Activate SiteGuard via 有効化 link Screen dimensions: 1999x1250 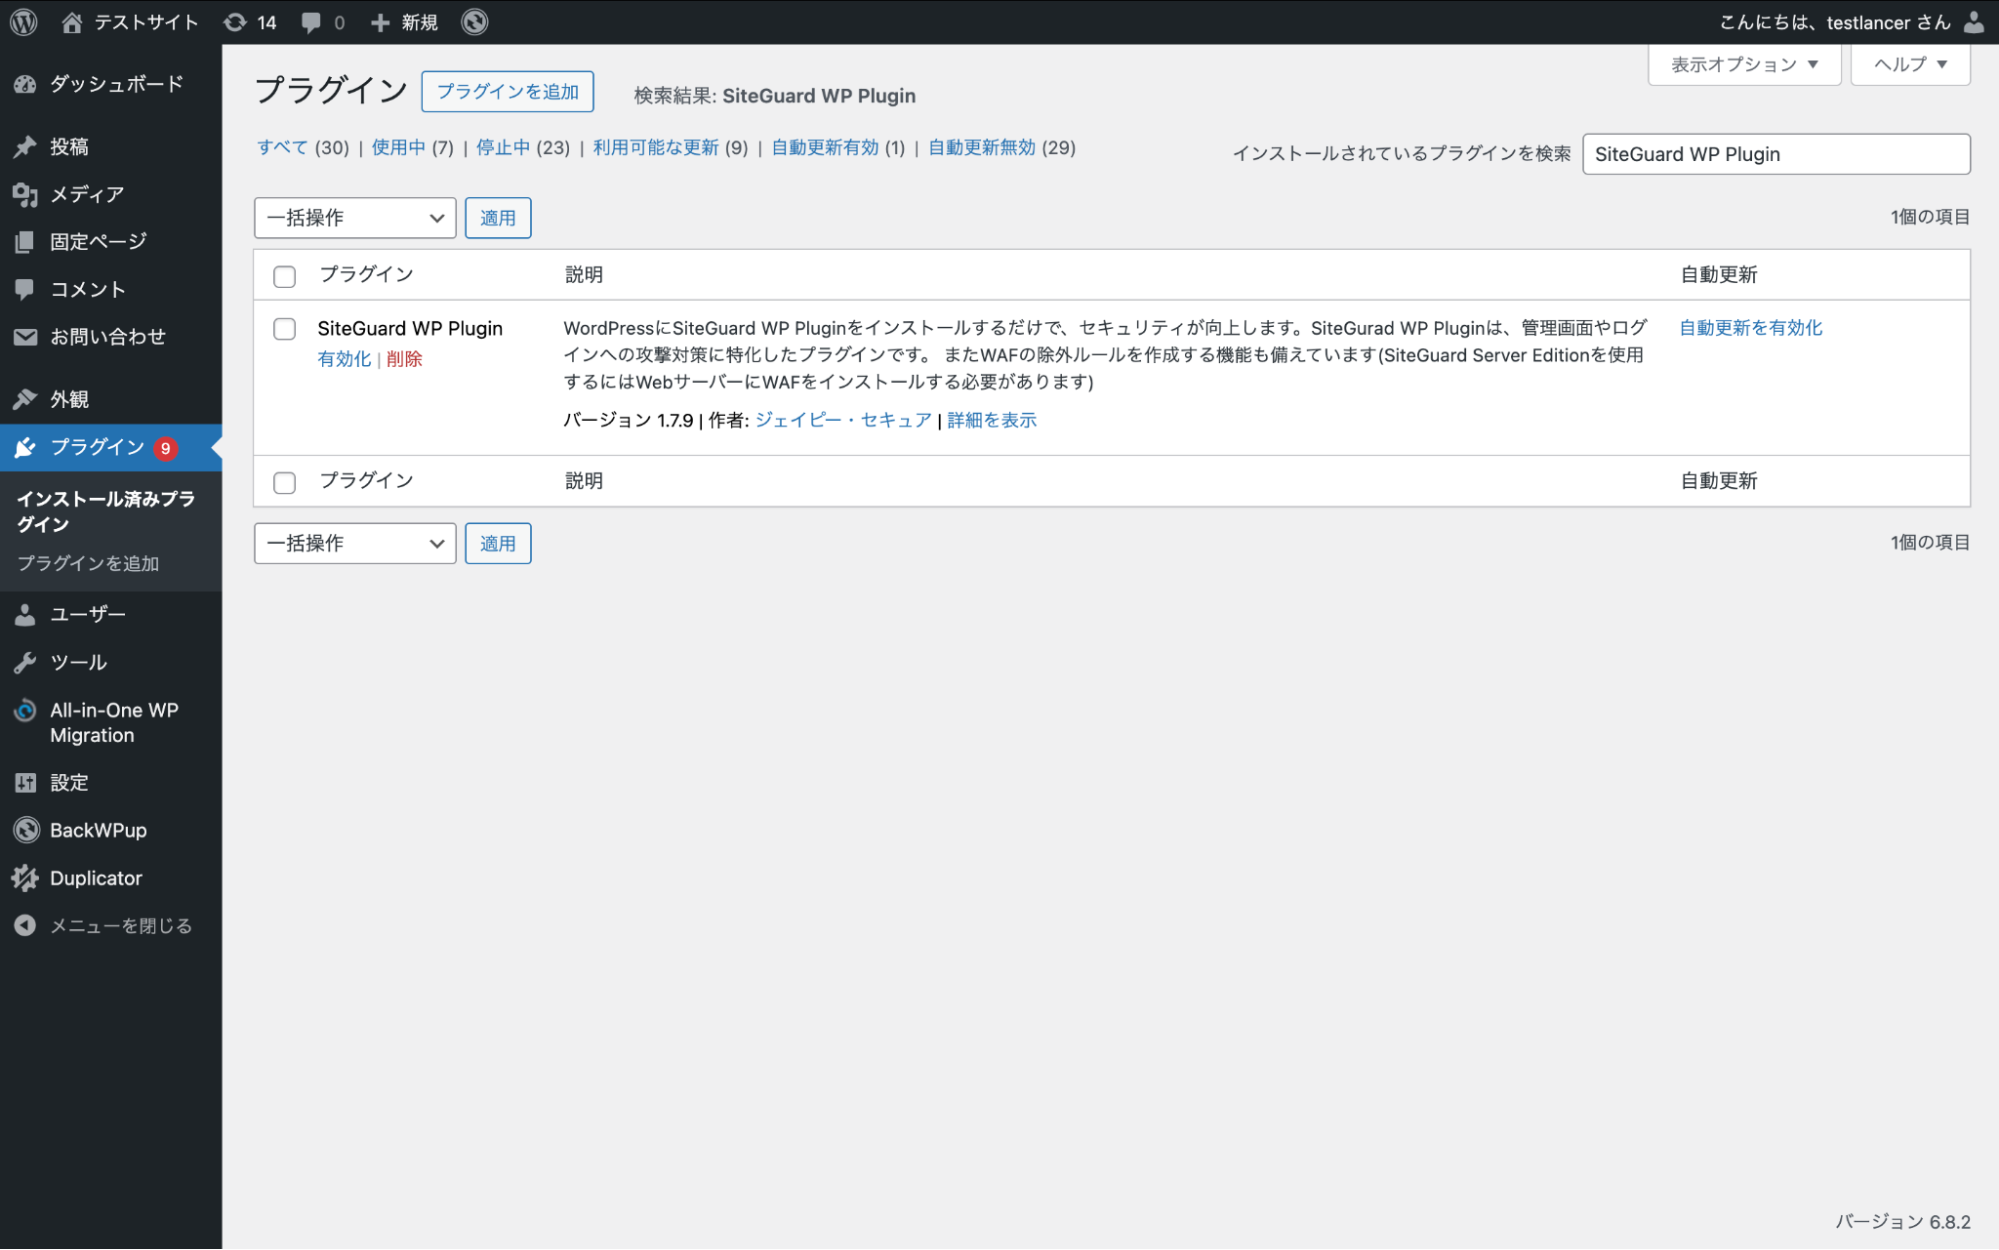[343, 358]
